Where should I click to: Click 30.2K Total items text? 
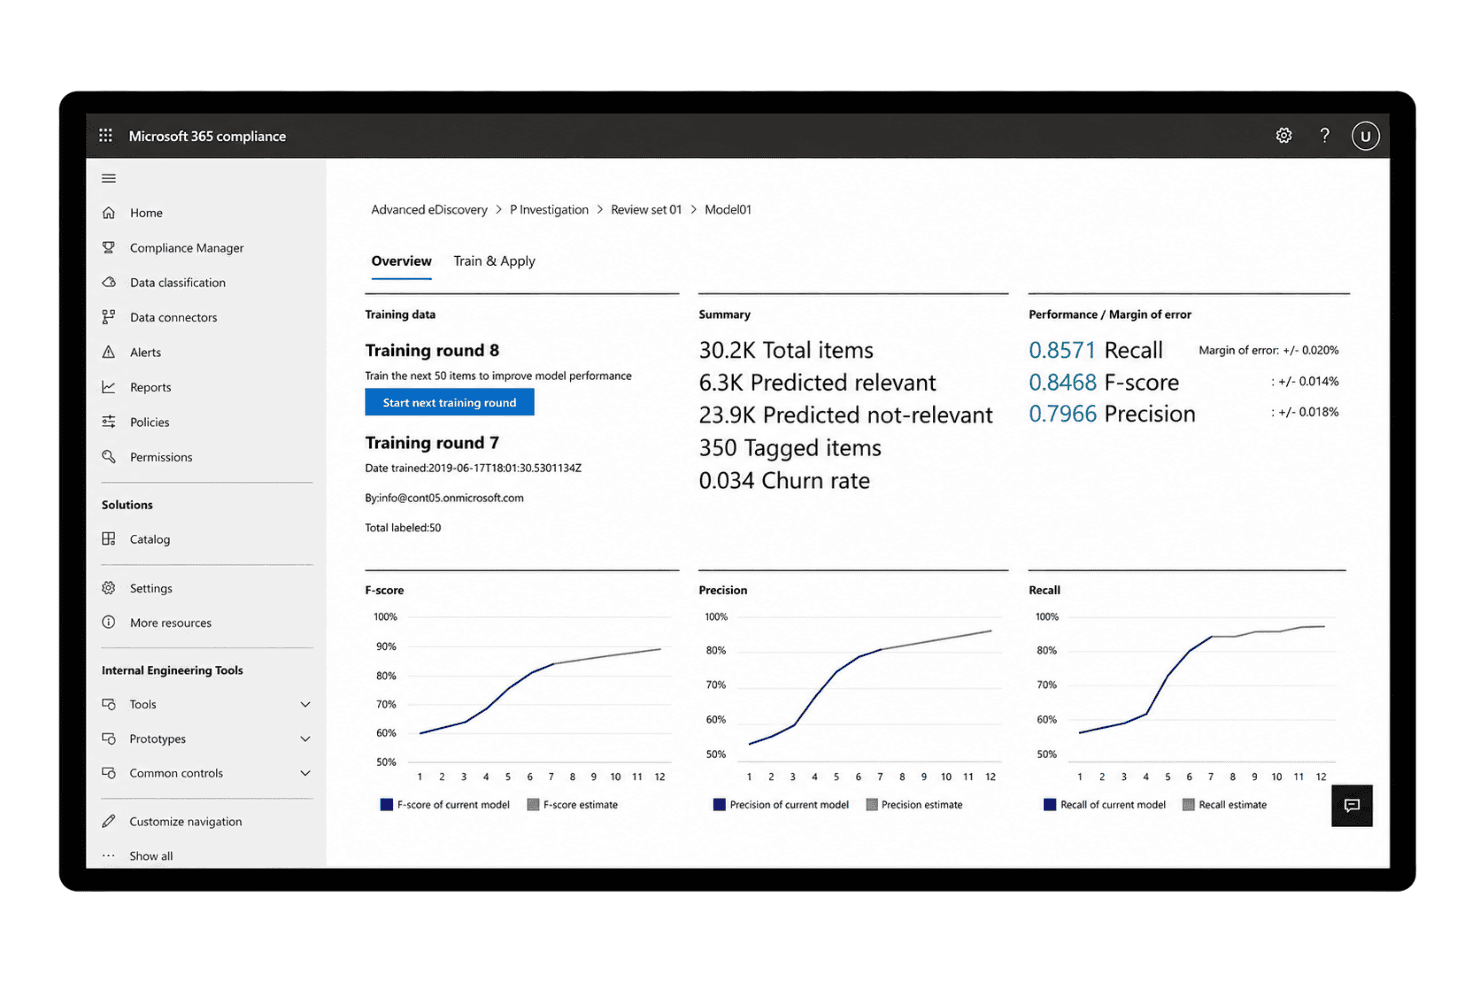[x=786, y=350]
